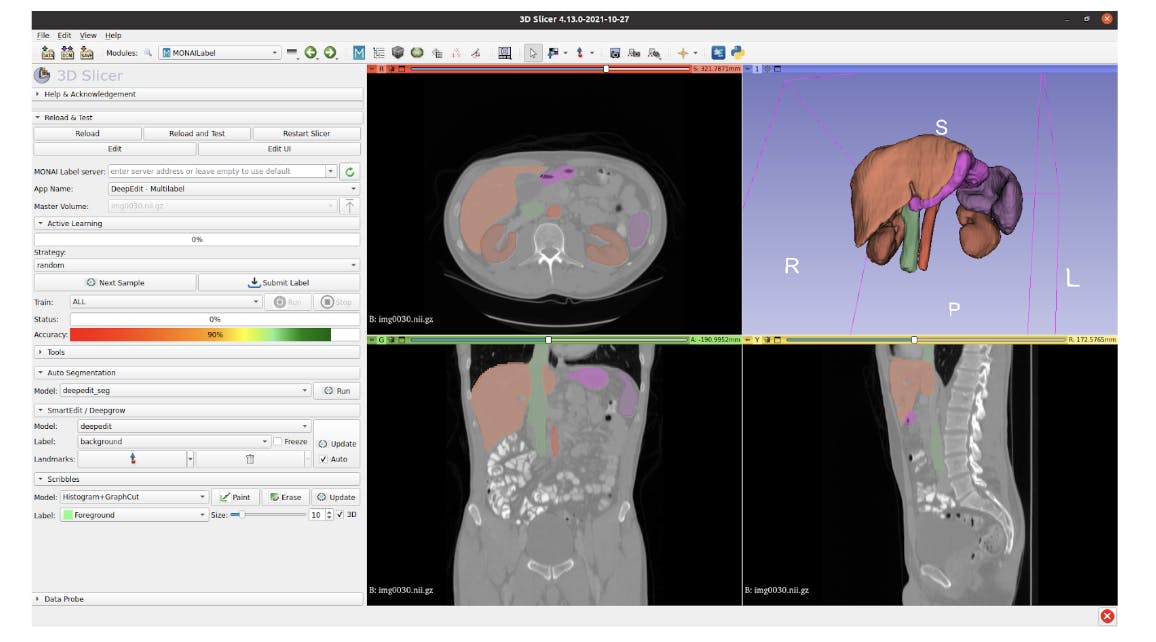Image resolution: width=1156 pixels, height=642 pixels.
Task: Open the Train dropdown set to ALL
Action: click(166, 301)
